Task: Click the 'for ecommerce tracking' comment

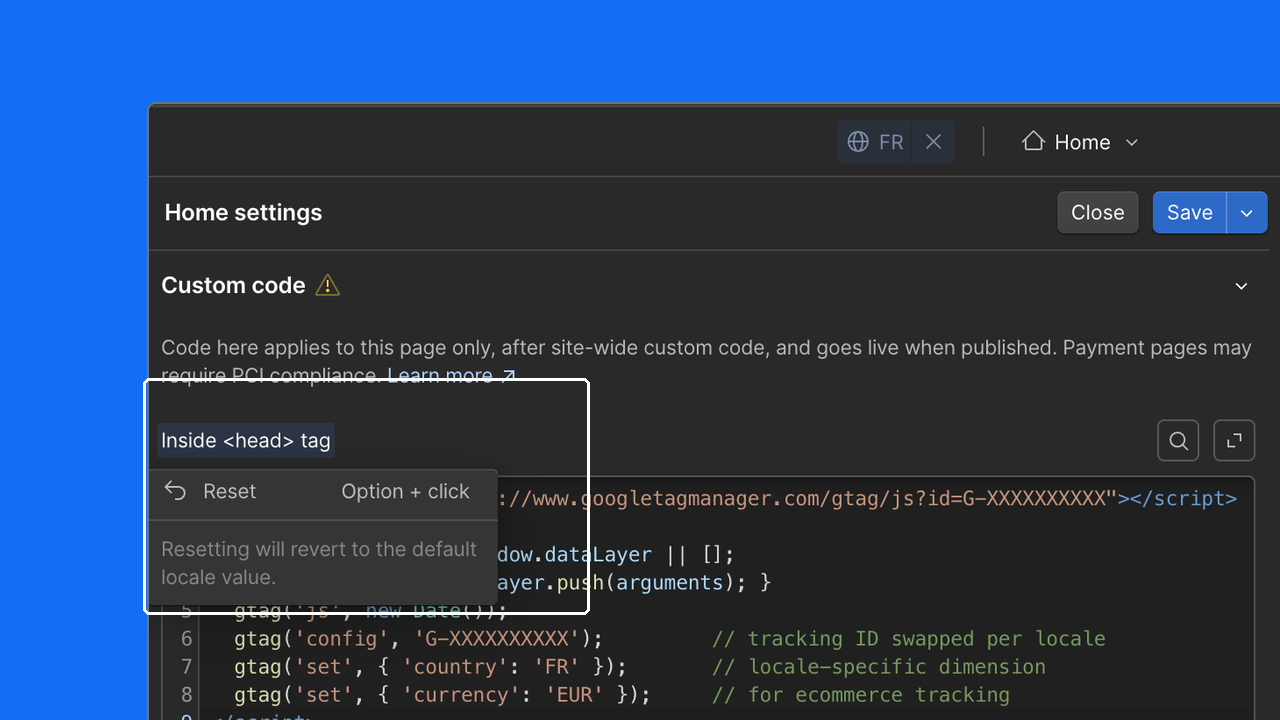Action: click(x=861, y=695)
